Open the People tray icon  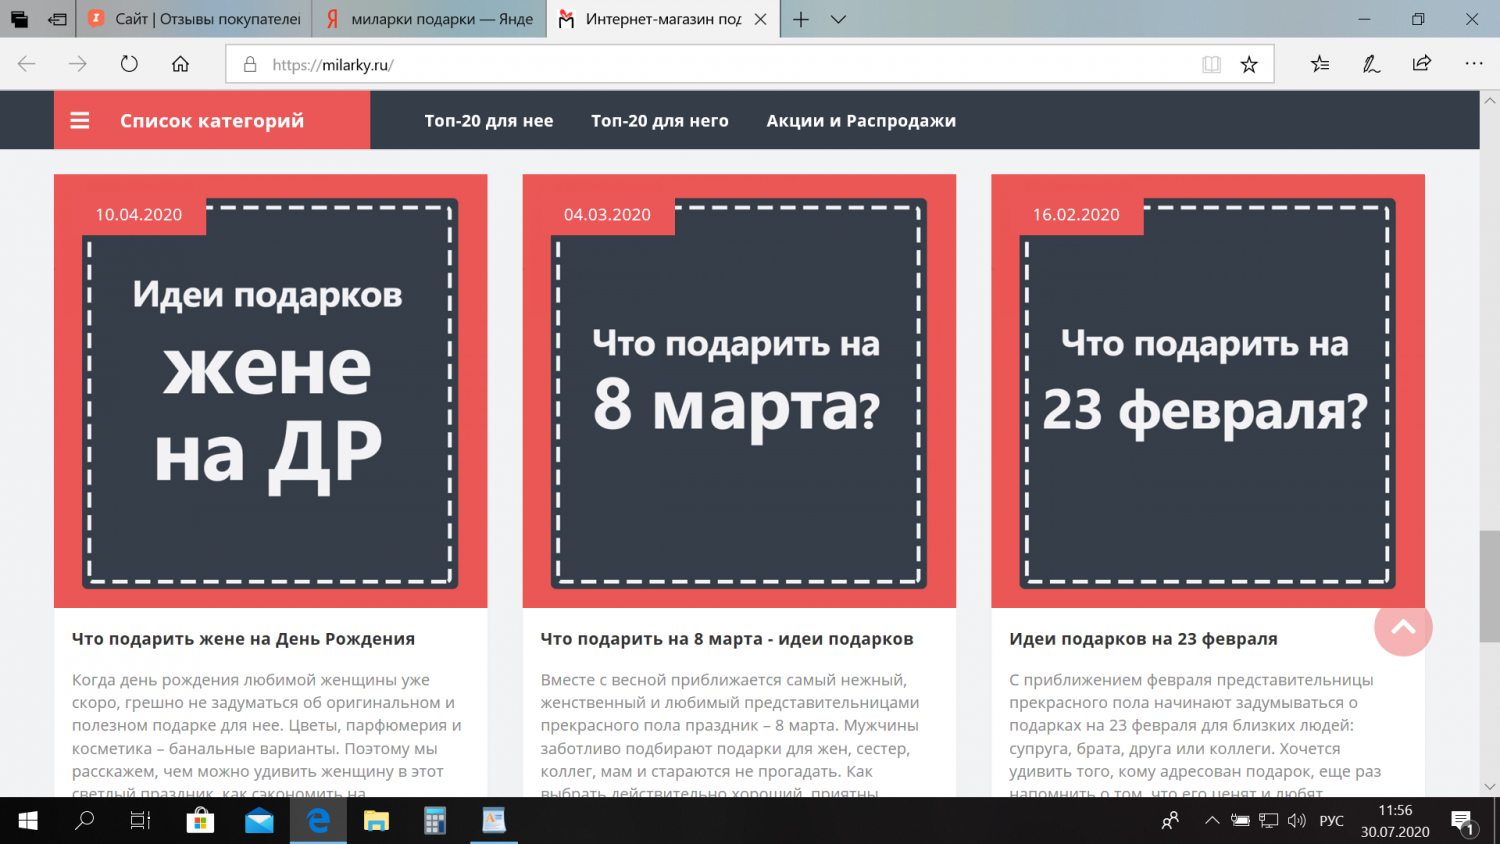point(1170,821)
